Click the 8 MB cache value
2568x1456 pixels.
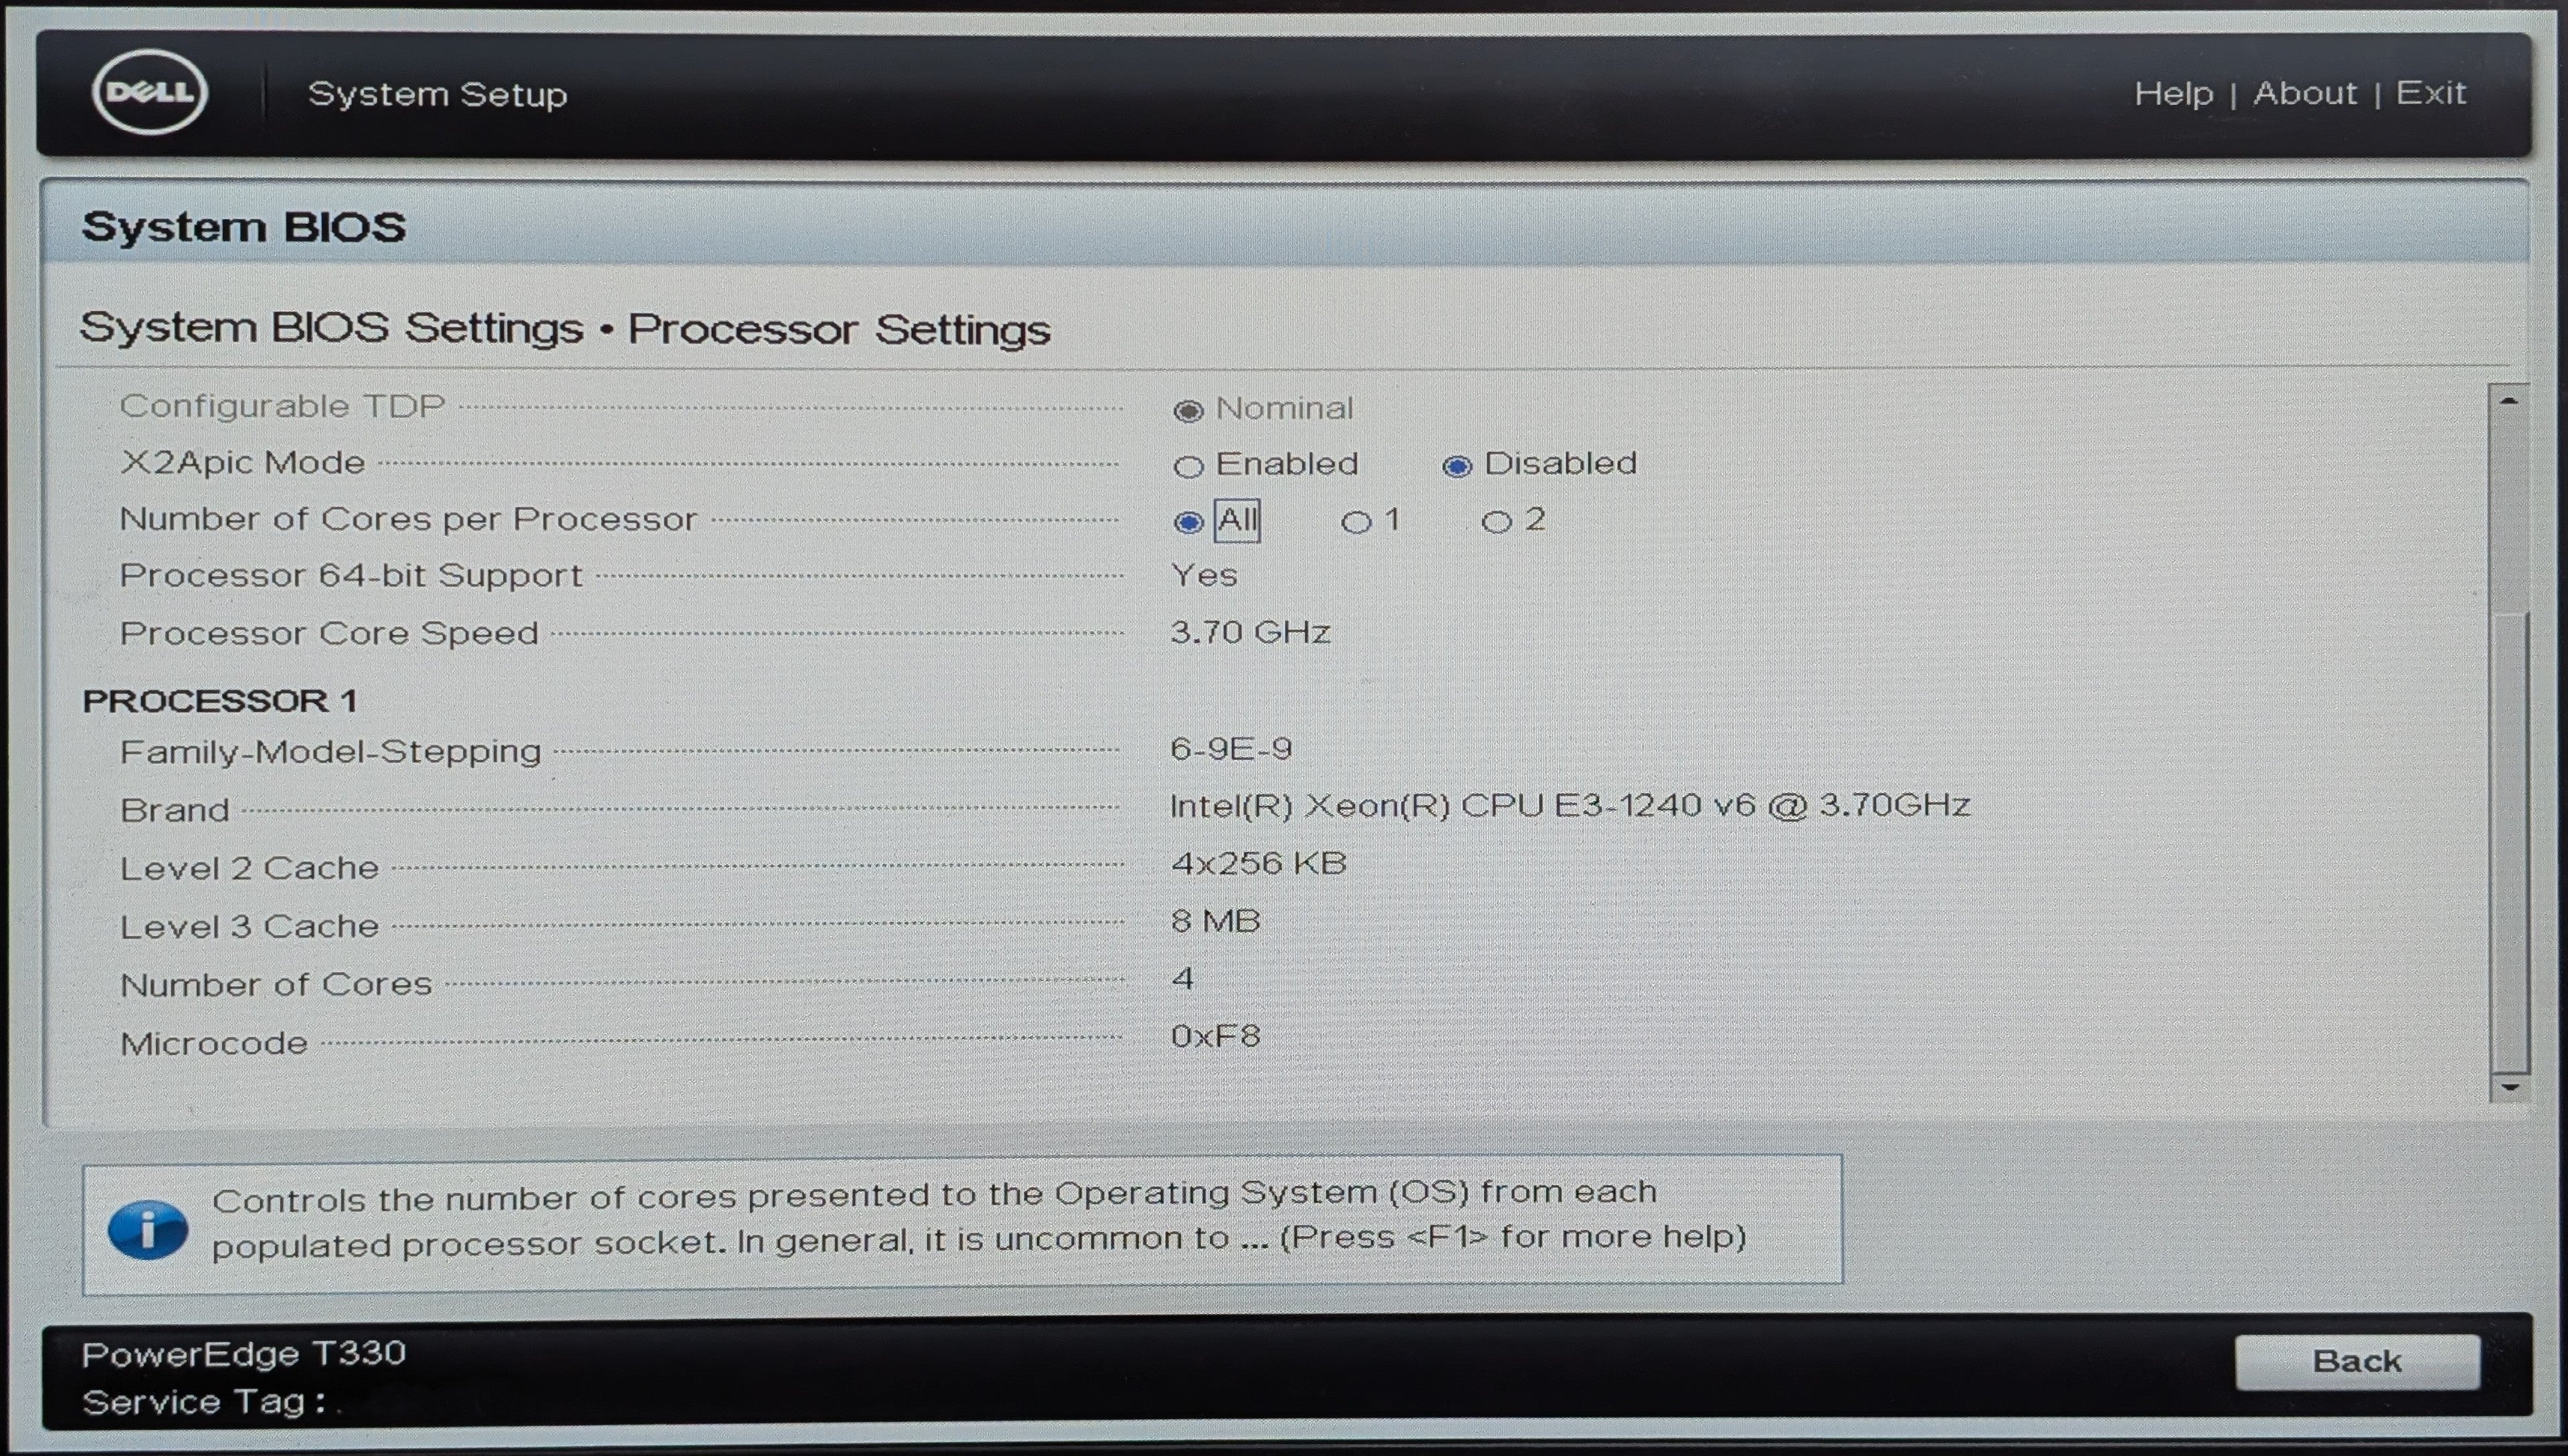[x=1215, y=920]
